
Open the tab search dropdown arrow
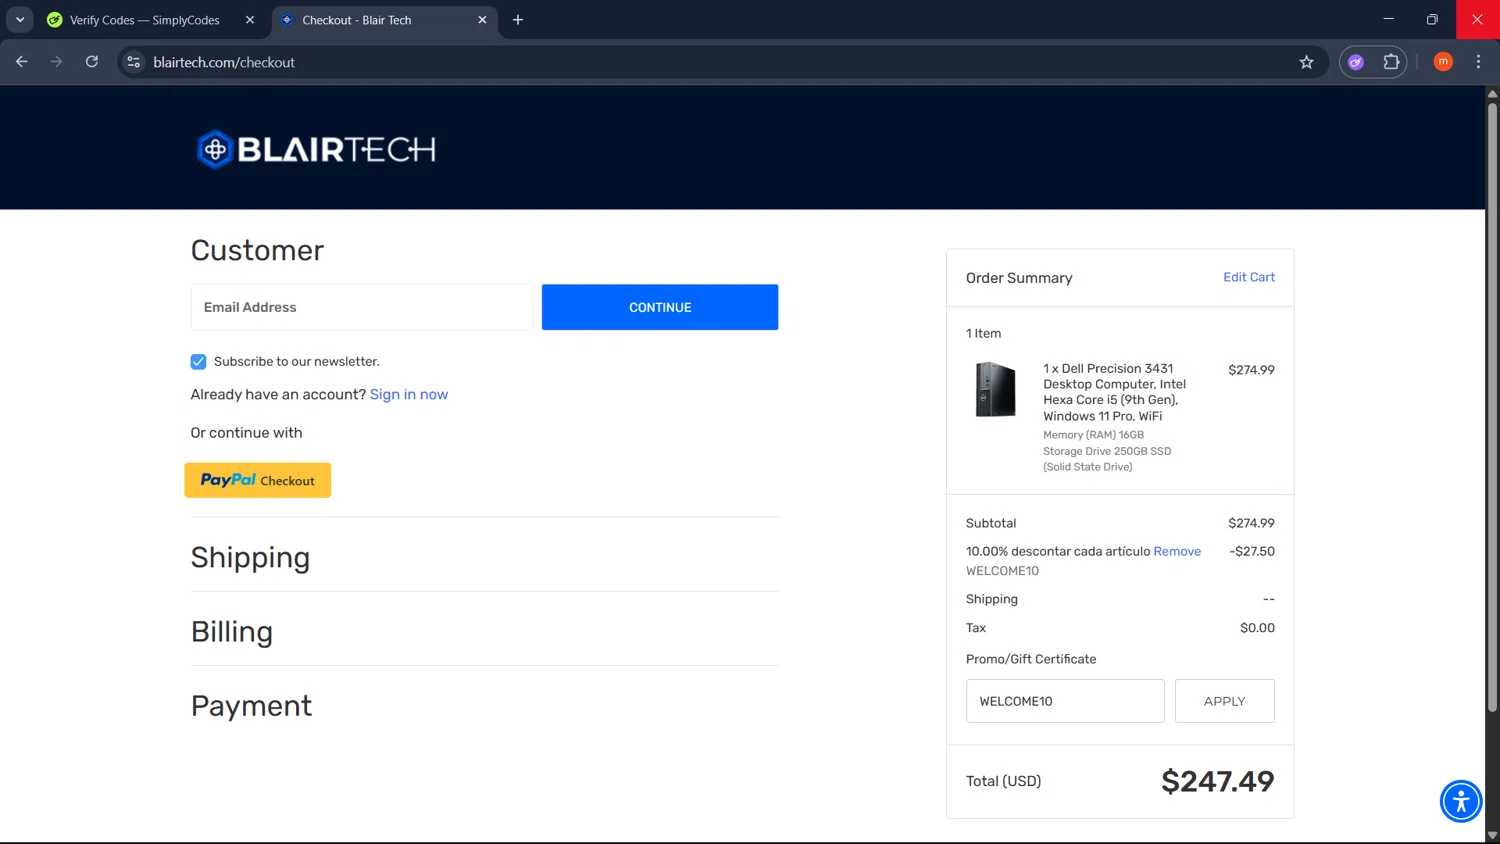coord(20,20)
